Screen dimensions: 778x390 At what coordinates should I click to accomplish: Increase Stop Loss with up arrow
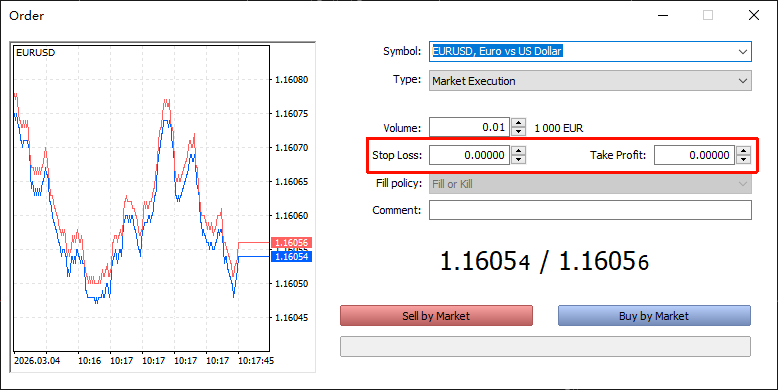(x=519, y=150)
